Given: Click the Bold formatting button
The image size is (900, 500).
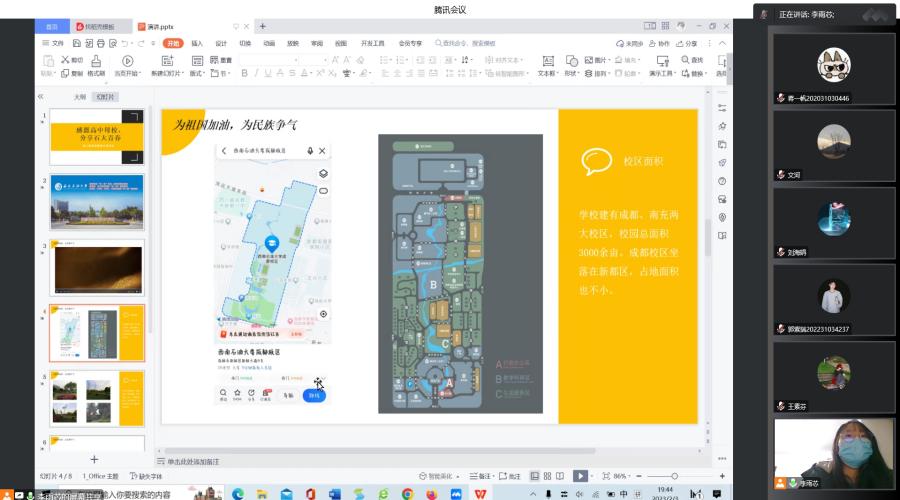Looking at the screenshot, I should point(243,73).
